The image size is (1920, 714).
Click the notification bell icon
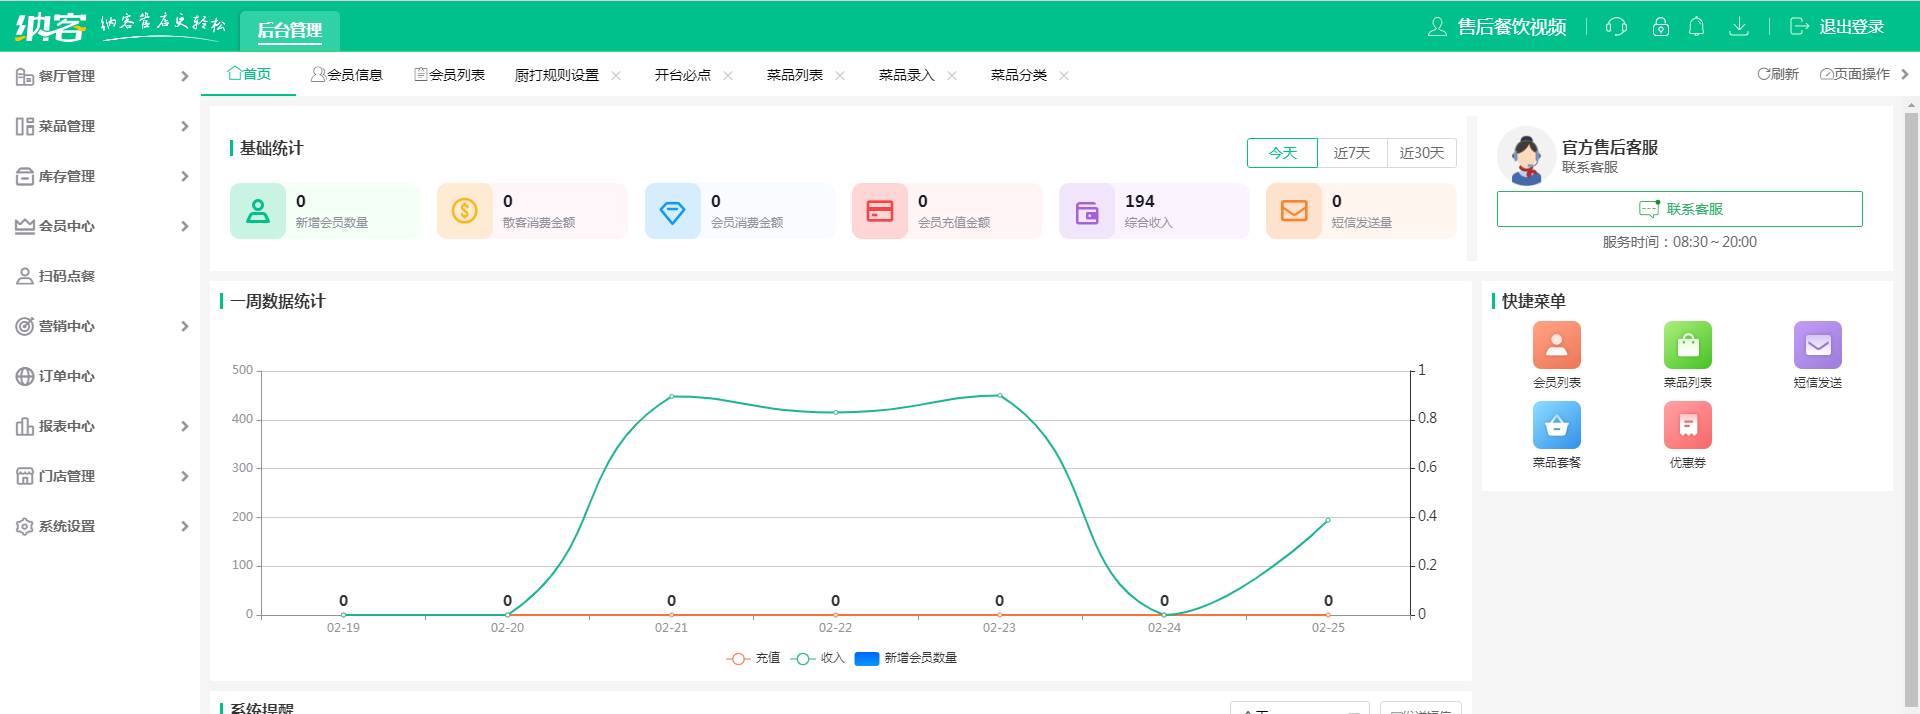coord(1696,27)
